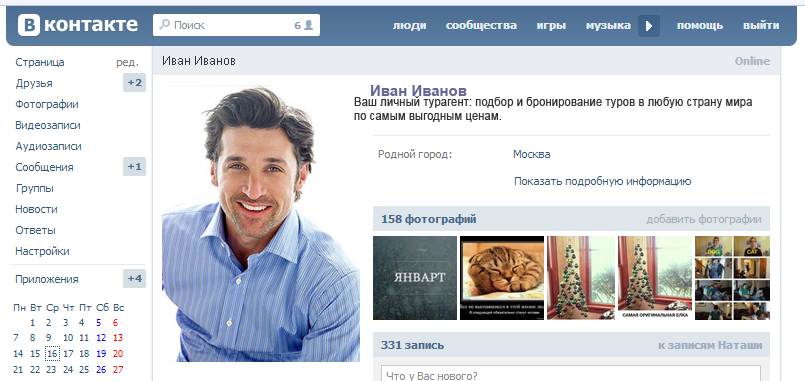The image size is (805, 381).
Task: Open Приложения in sidebar
Action: point(47,279)
